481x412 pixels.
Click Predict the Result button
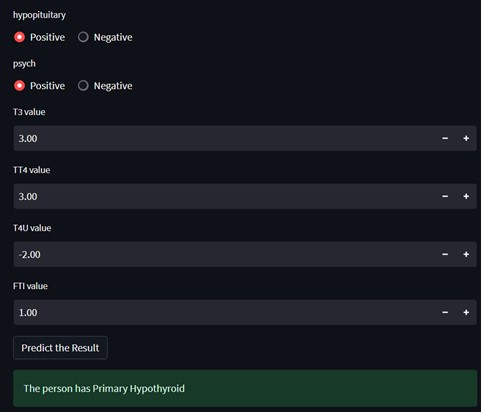(x=60, y=348)
